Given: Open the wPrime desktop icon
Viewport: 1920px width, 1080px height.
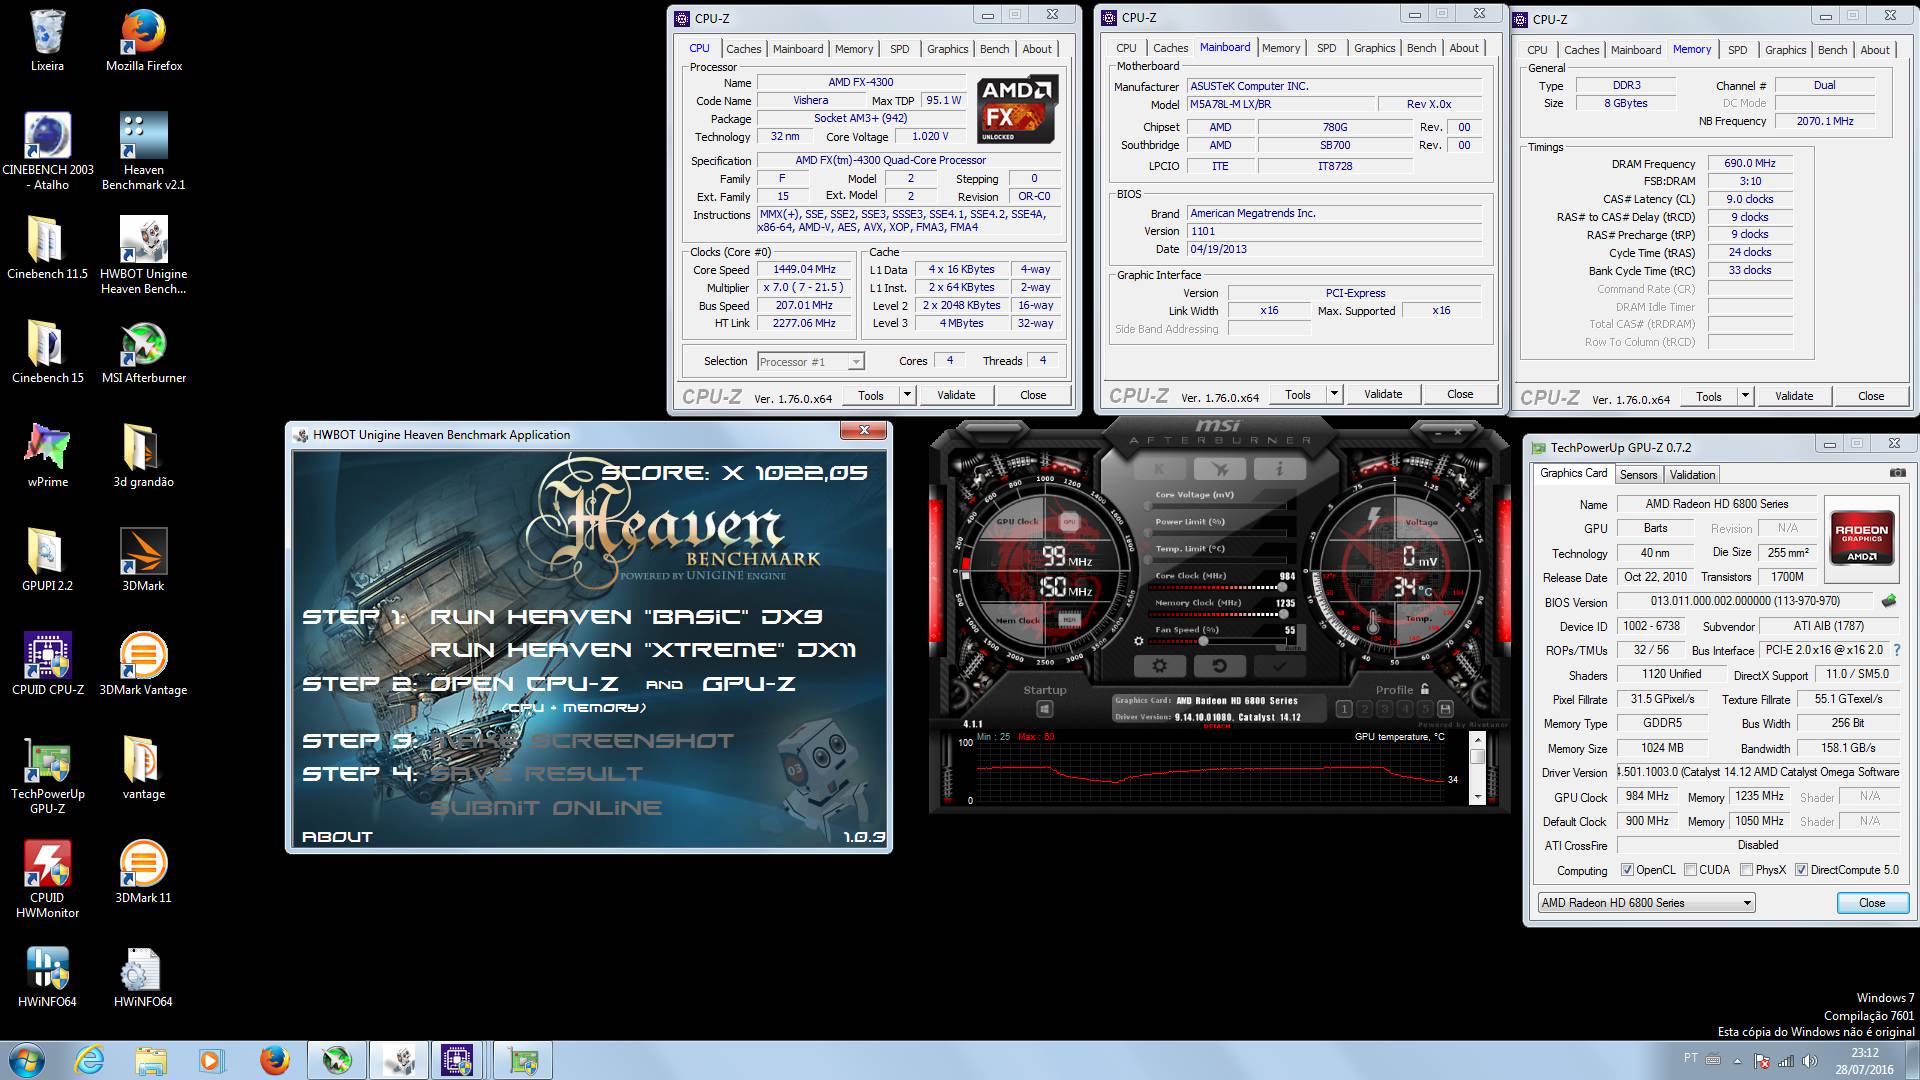Looking at the screenshot, I should click(x=48, y=456).
